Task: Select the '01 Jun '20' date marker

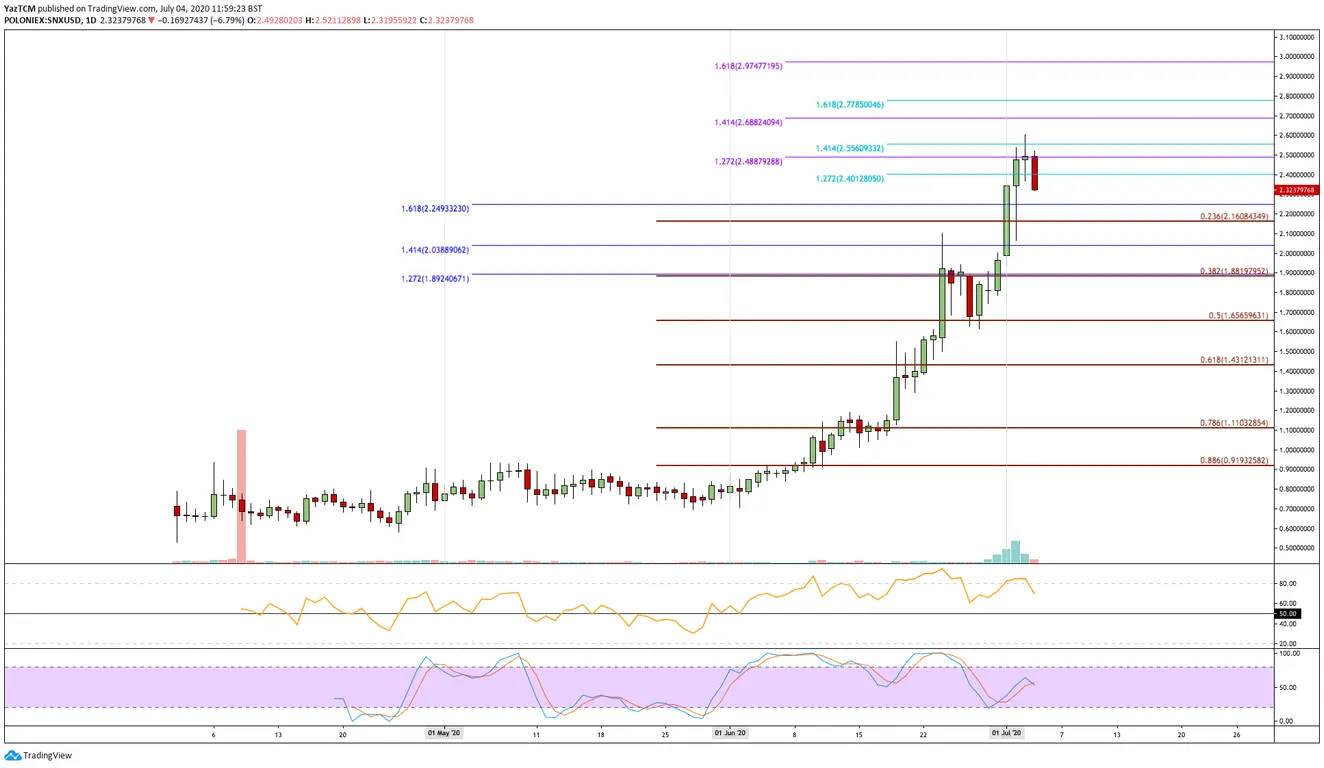Action: [730, 734]
